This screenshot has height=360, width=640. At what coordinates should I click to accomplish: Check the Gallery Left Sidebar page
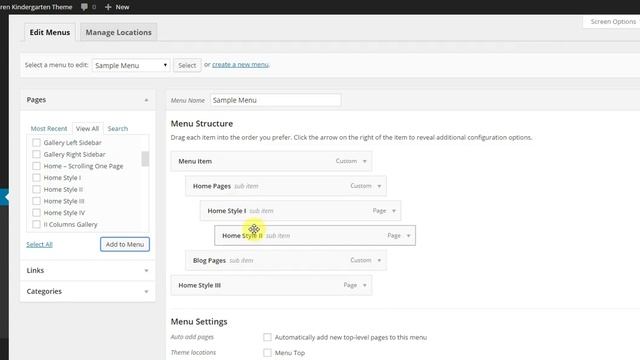tap(36, 142)
